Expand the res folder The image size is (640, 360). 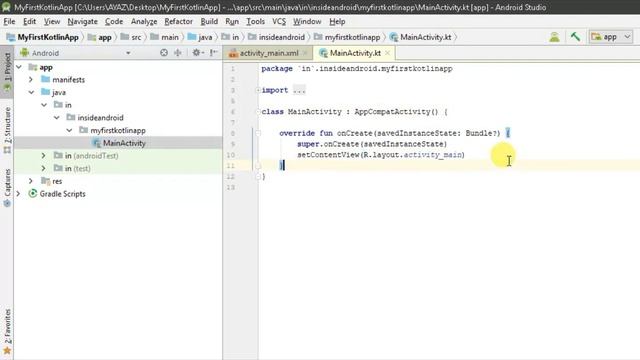point(31,181)
